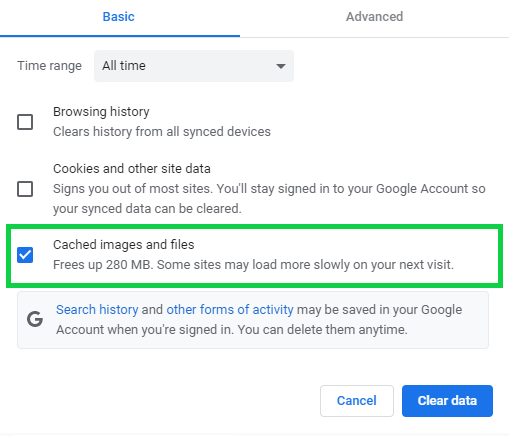Enable the Browsing history checkbox
Screen dimensions: 509x436
pos(25,122)
